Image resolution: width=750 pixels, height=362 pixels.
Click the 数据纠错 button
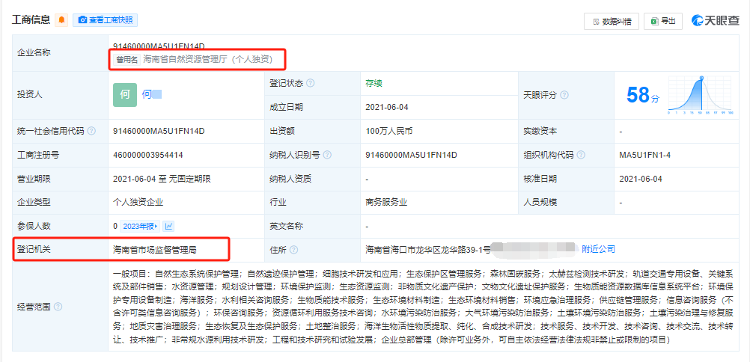click(x=611, y=21)
